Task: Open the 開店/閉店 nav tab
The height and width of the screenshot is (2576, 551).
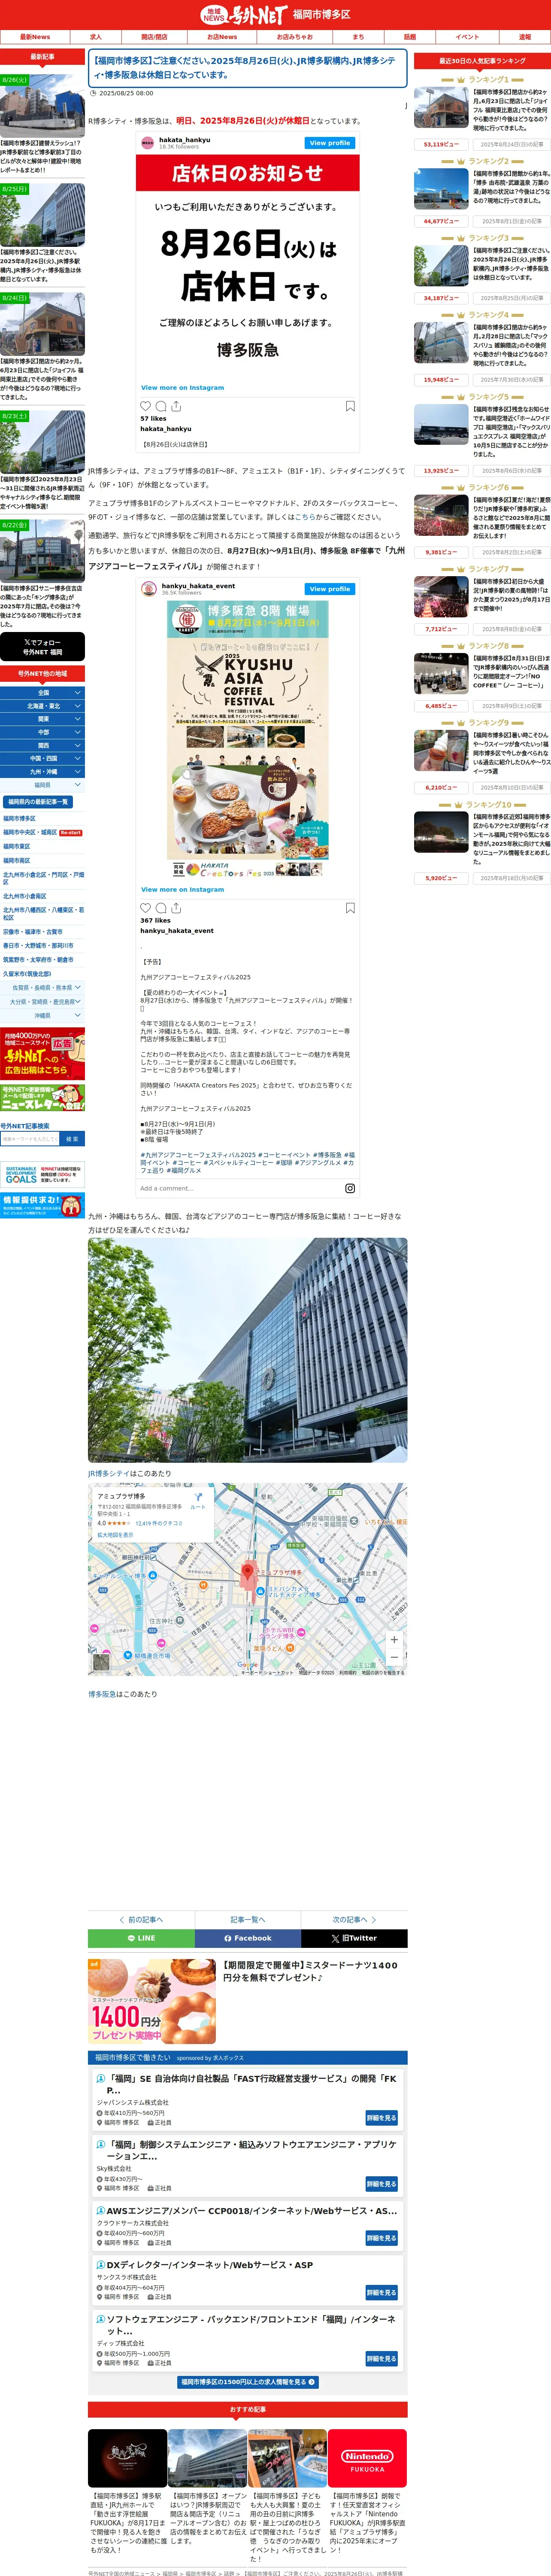Action: [154, 37]
